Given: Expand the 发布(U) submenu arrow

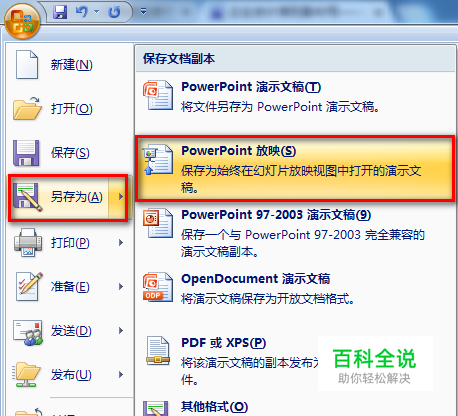Looking at the screenshot, I should pos(121,375).
